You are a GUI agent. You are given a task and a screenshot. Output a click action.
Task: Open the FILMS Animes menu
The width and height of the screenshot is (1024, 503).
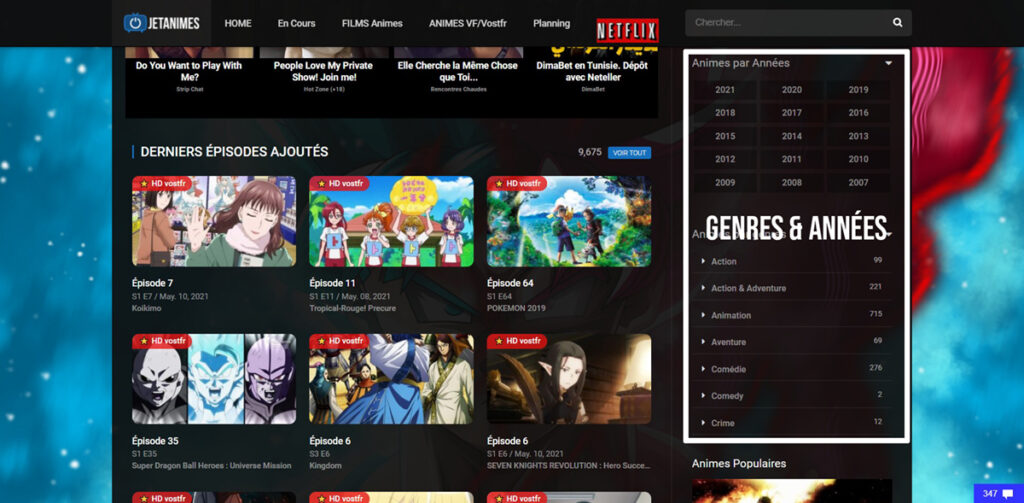tap(372, 24)
